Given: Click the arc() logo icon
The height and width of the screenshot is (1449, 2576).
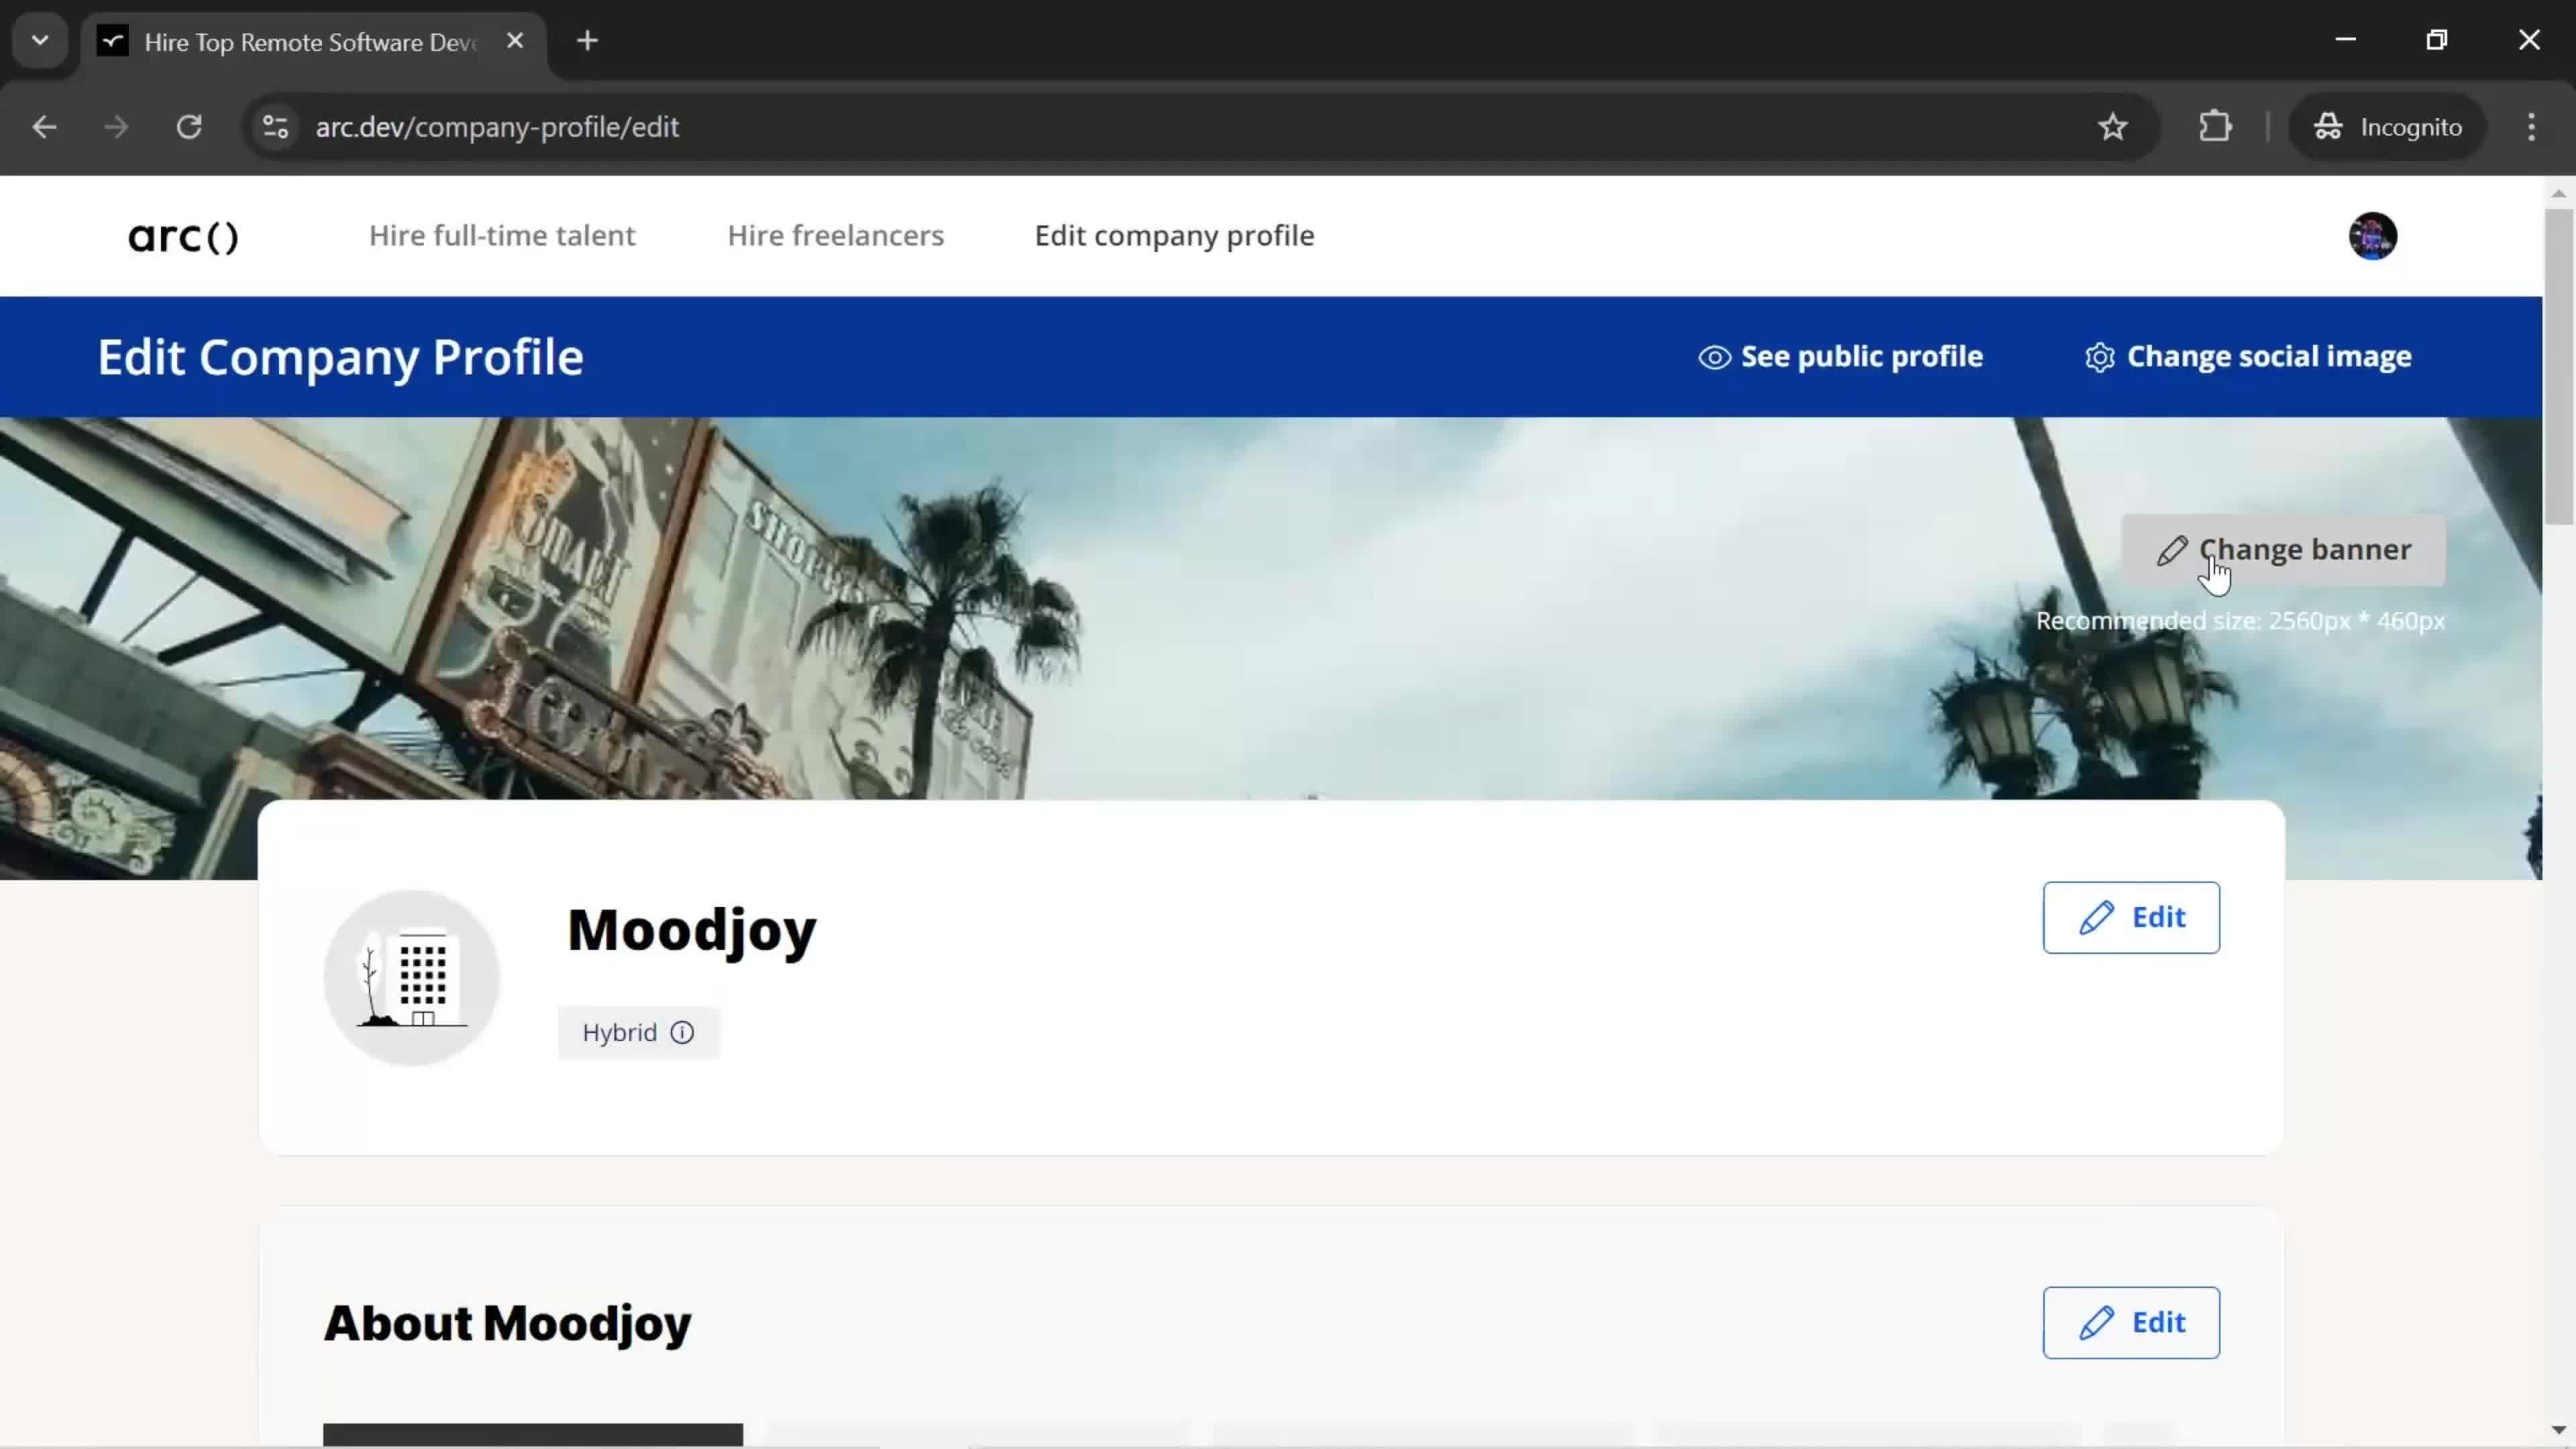Looking at the screenshot, I should (x=182, y=235).
